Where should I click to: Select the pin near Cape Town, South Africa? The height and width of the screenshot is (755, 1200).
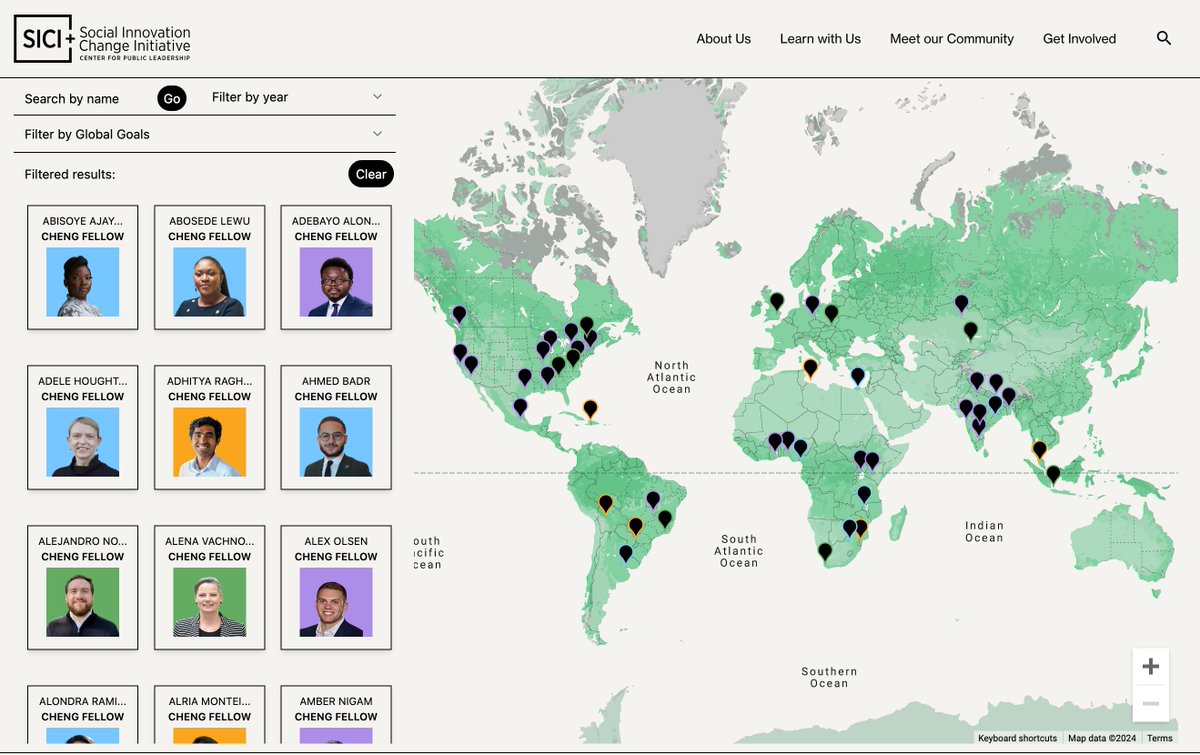pyautogui.click(x=825, y=550)
